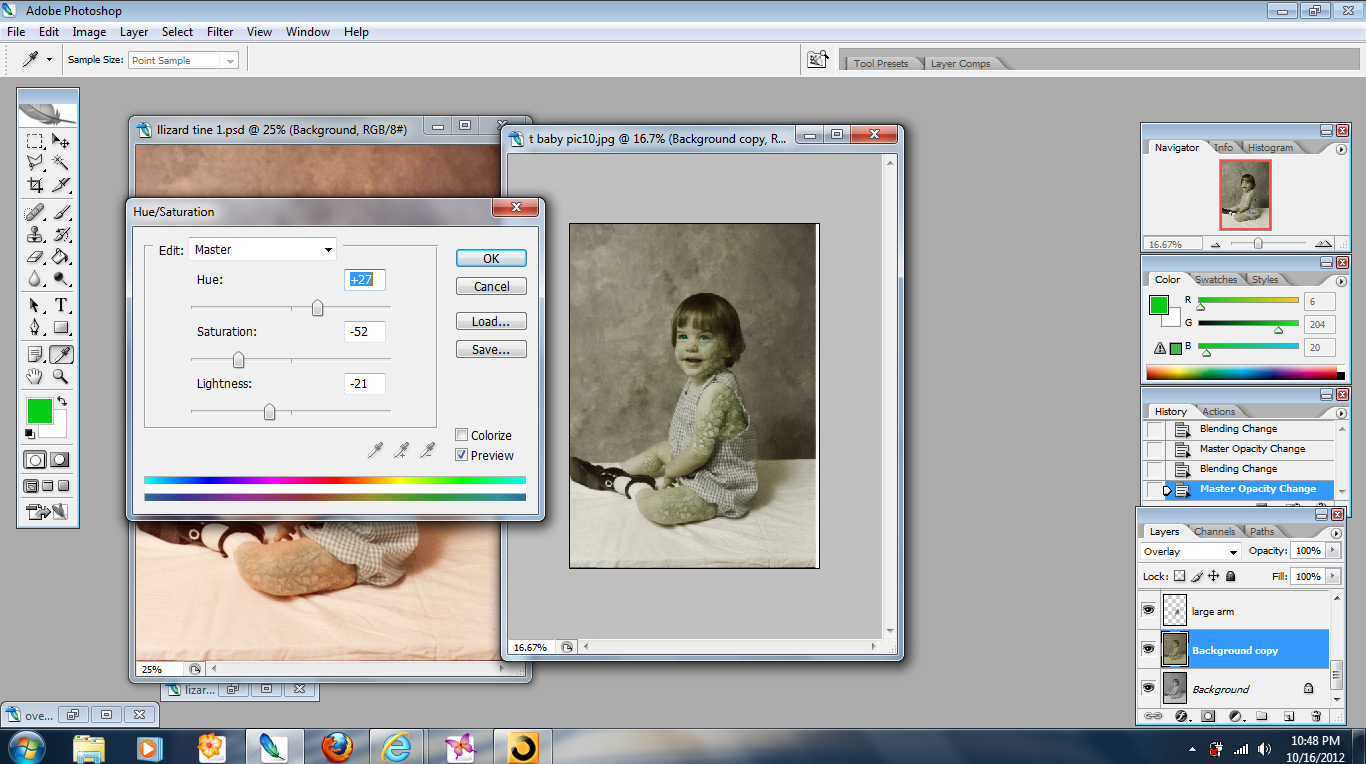Select the Path Selection tool
The height and width of the screenshot is (764, 1366).
(35, 306)
